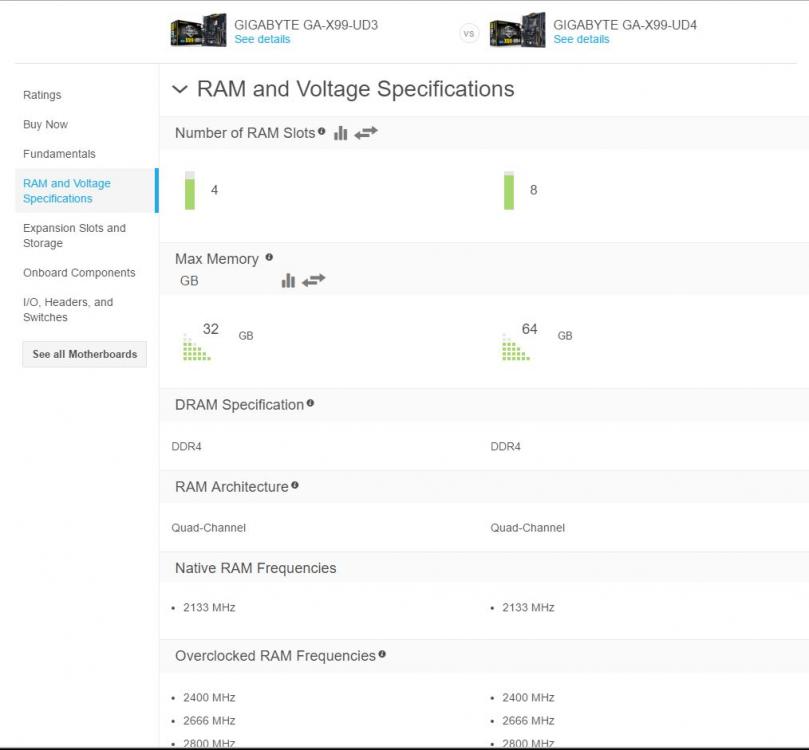809x750 pixels.
Task: Jump to Expansion Slots and Storage
Action: (x=74, y=235)
